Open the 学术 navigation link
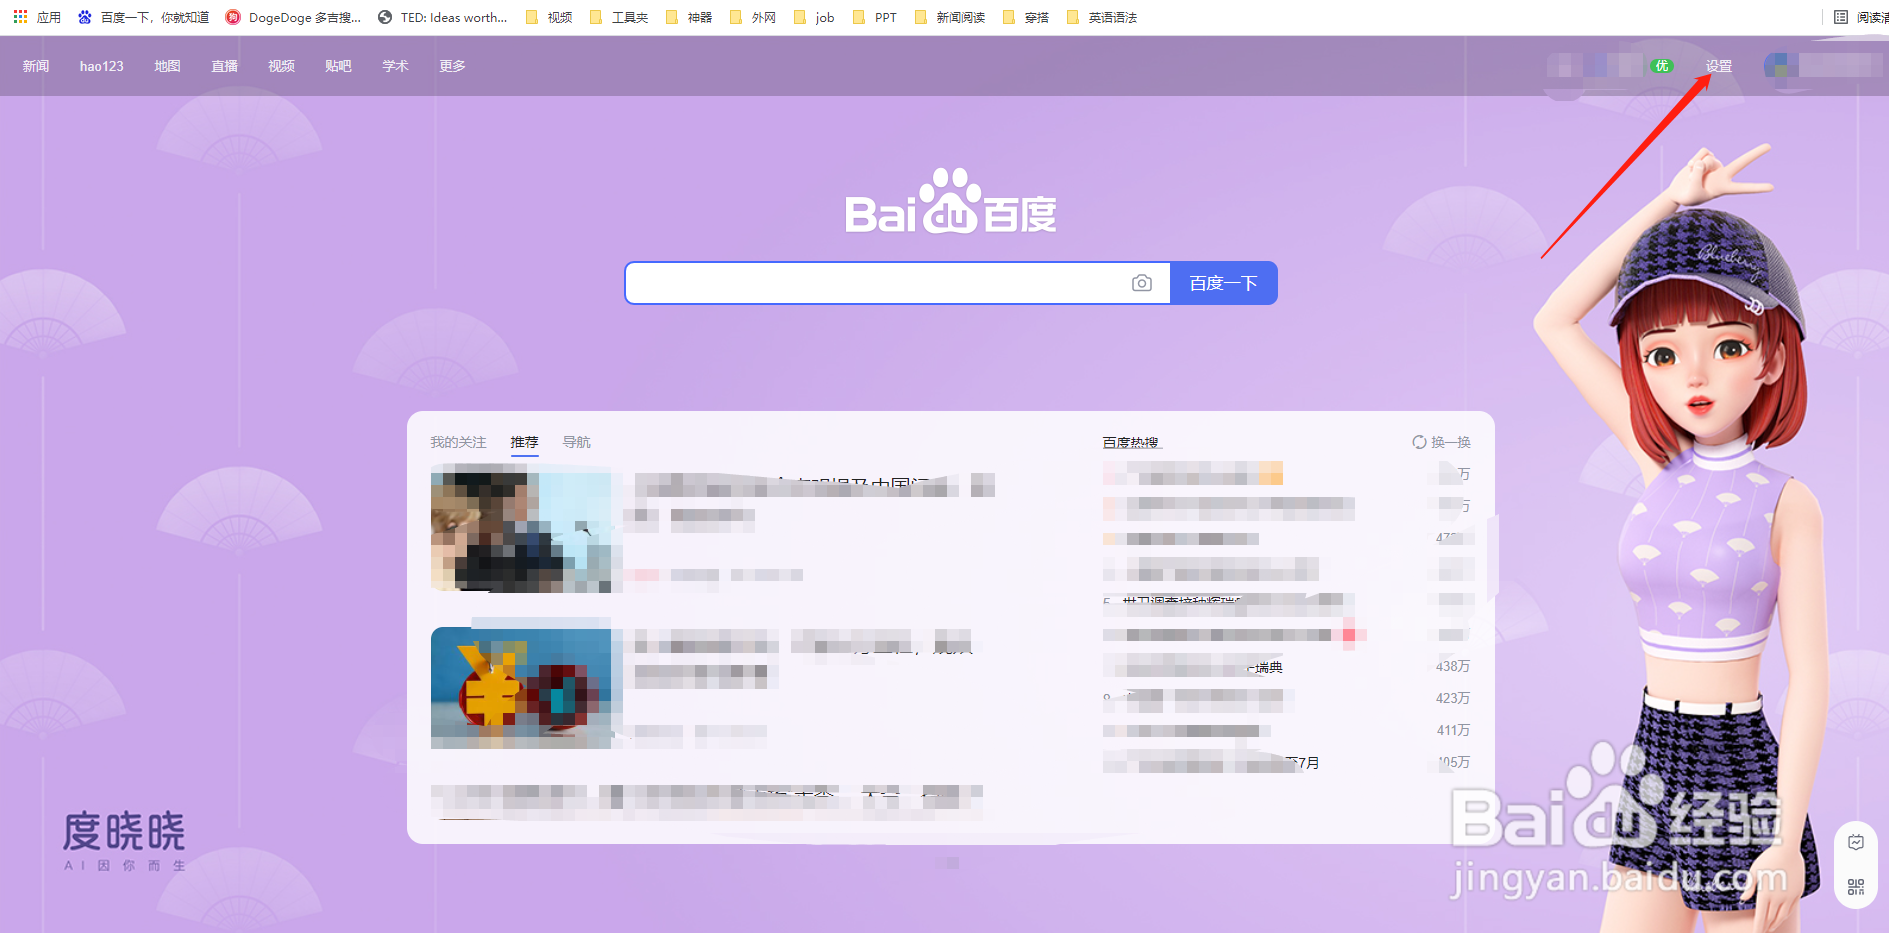This screenshot has height=942, width=1889. pos(395,66)
